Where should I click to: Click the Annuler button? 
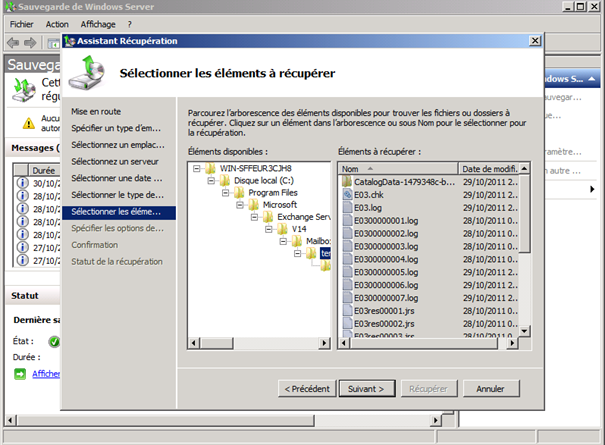pos(491,389)
